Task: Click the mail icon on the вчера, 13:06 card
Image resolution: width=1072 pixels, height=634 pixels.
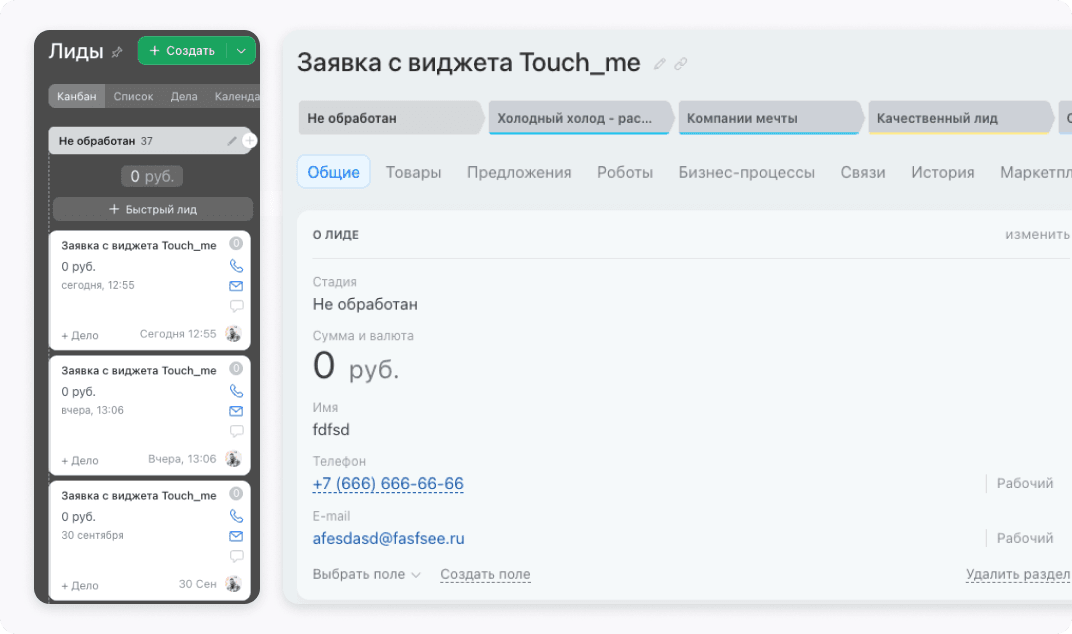Action: [x=236, y=411]
